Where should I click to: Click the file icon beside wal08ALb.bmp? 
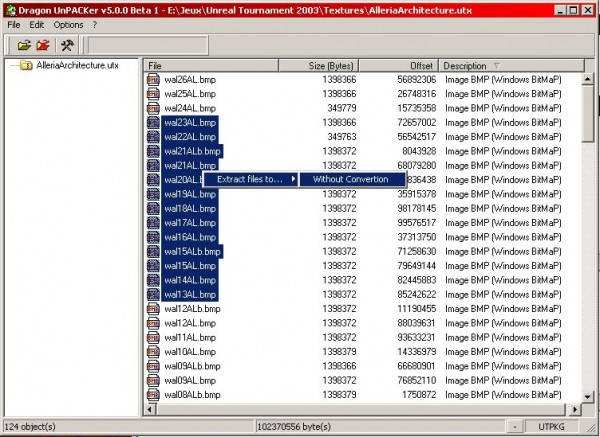(153, 395)
